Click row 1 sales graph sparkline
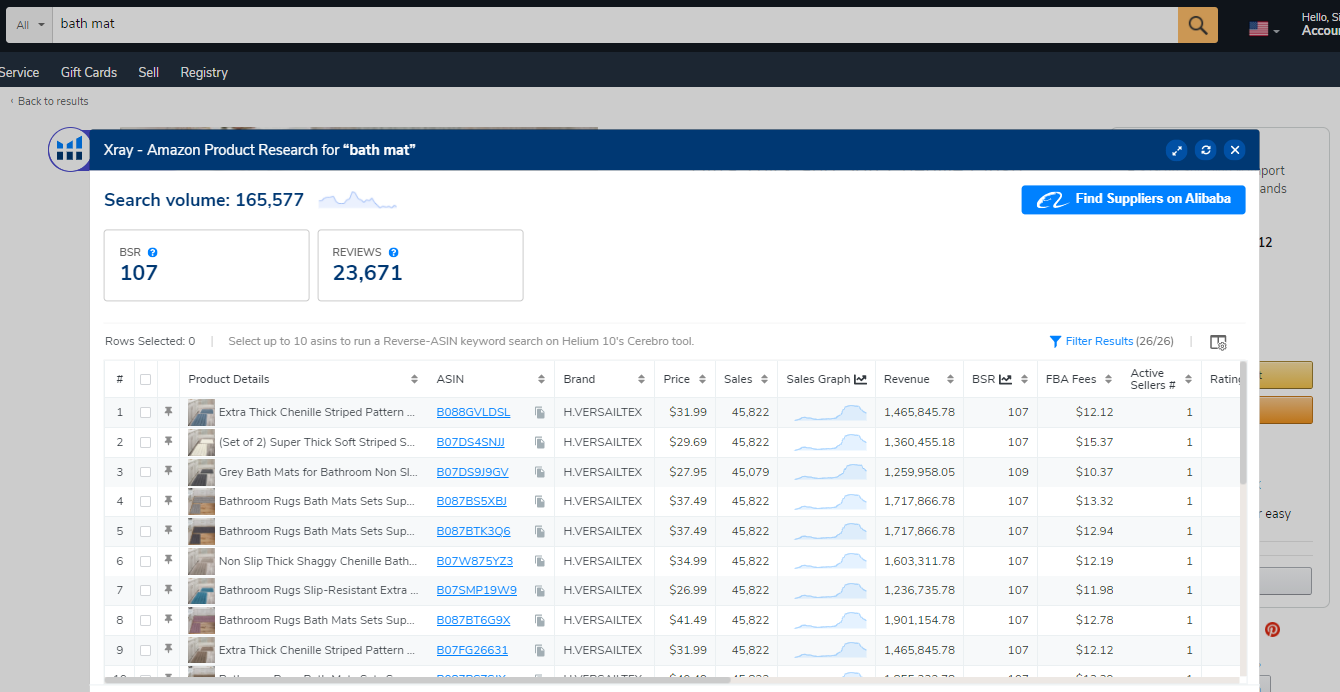This screenshot has height=692, width=1340. pyautogui.click(x=831, y=412)
